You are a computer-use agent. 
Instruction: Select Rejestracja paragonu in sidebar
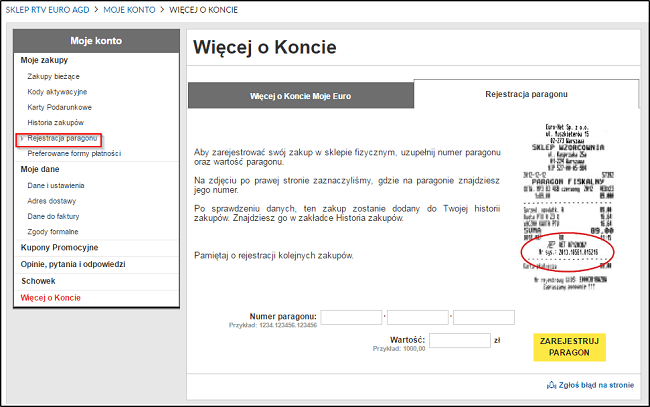pos(62,137)
